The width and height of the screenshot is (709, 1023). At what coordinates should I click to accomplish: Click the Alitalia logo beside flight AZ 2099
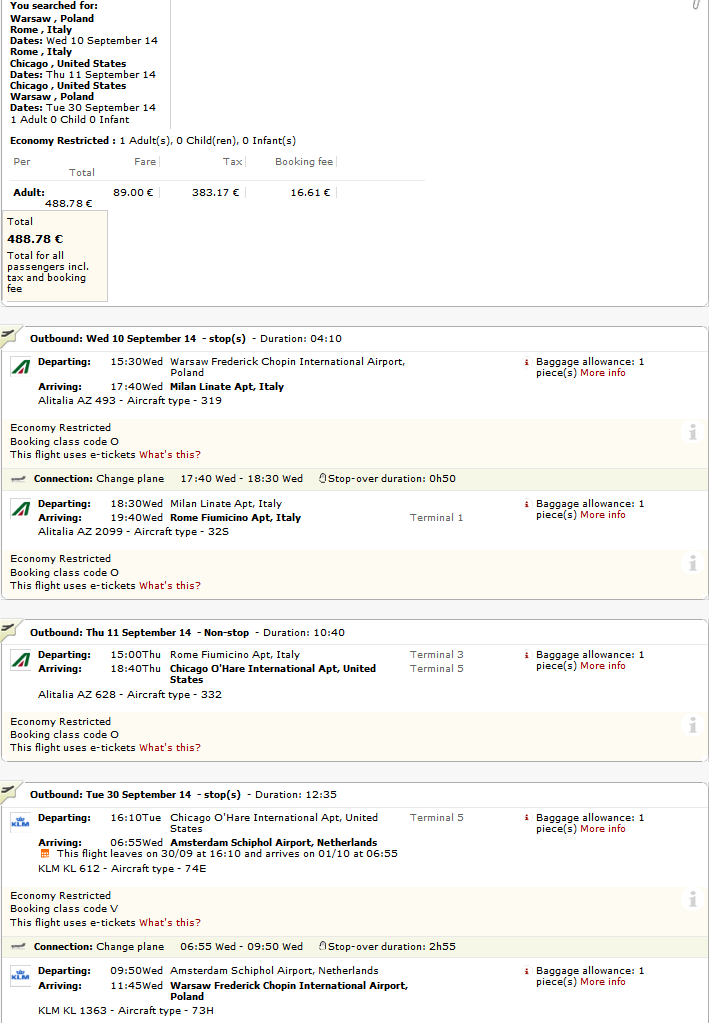click(20, 510)
